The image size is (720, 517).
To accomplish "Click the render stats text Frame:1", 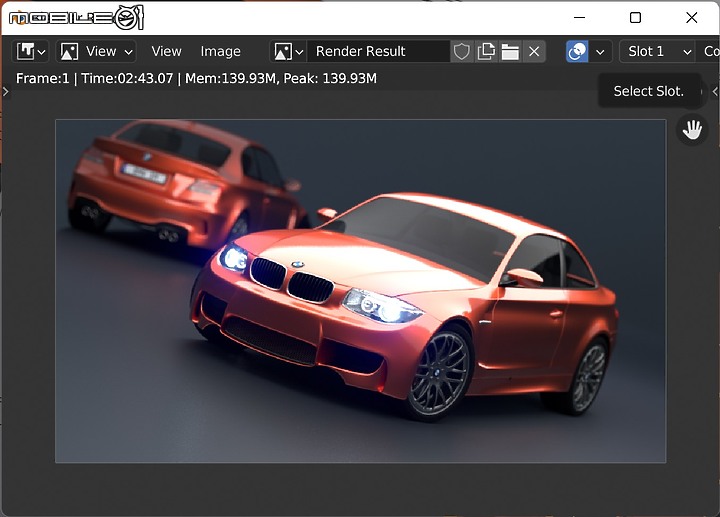I will pyautogui.click(x=42, y=79).
